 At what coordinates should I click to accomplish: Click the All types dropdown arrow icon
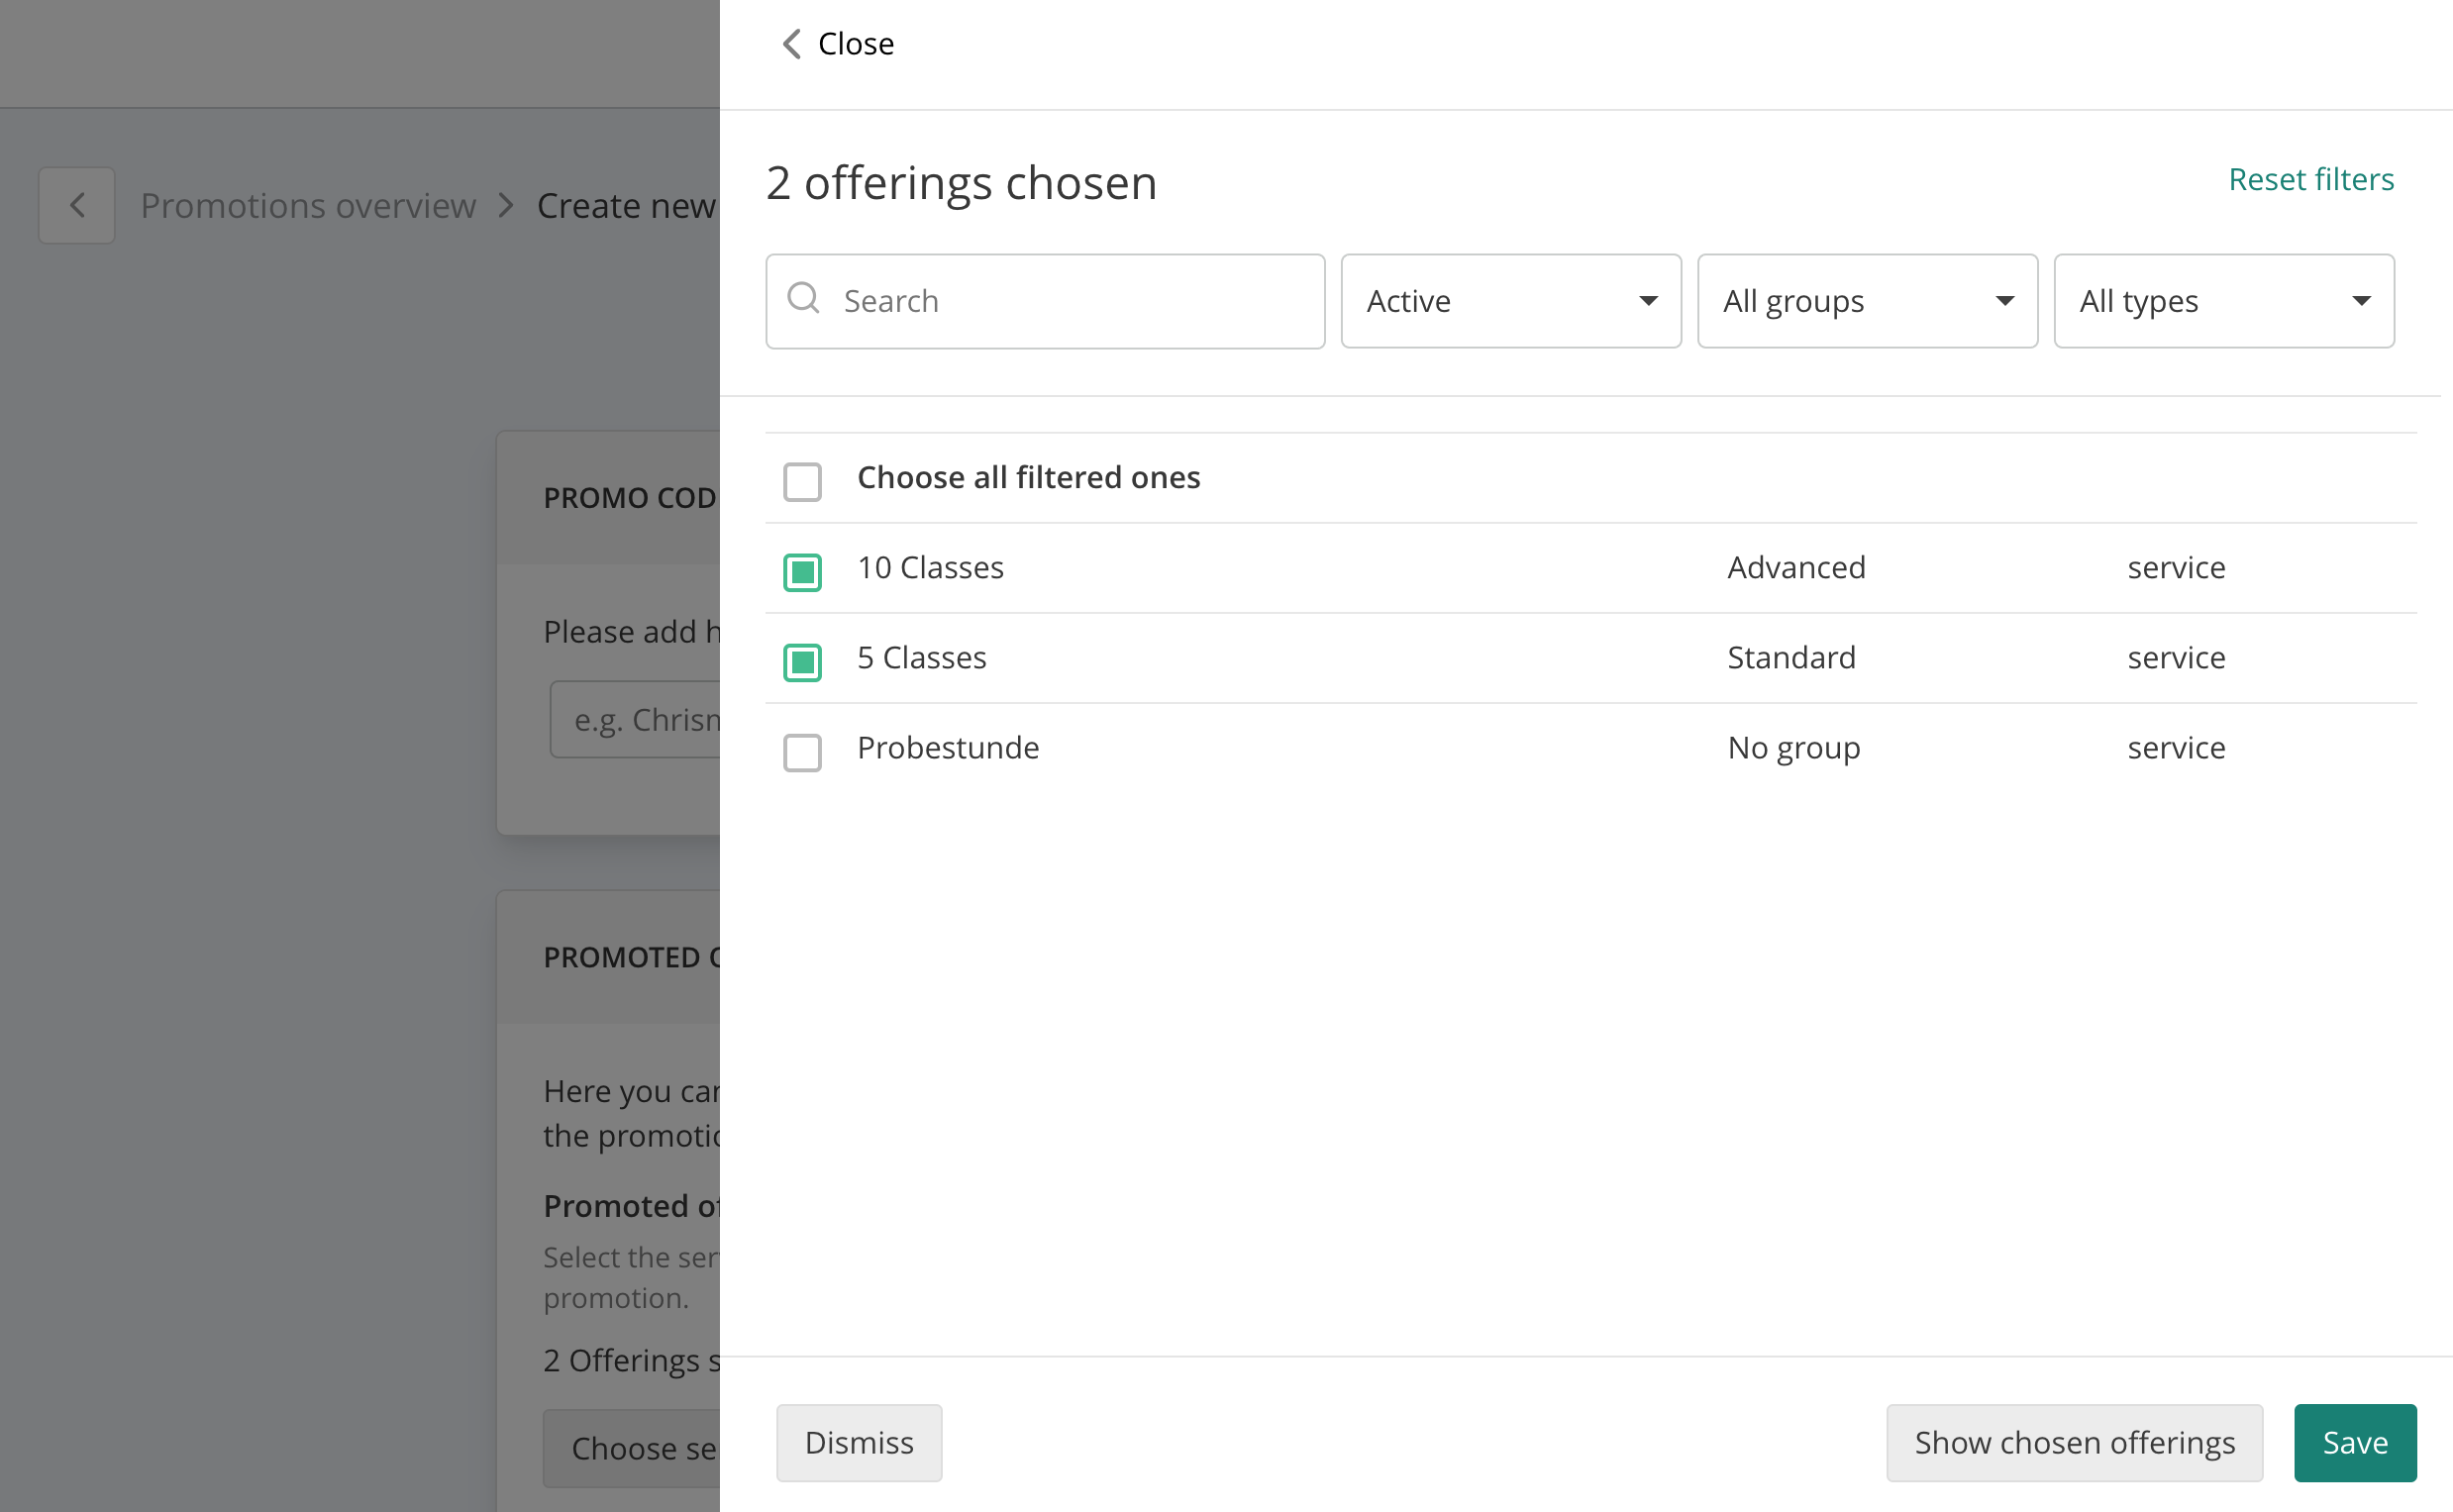point(2361,301)
